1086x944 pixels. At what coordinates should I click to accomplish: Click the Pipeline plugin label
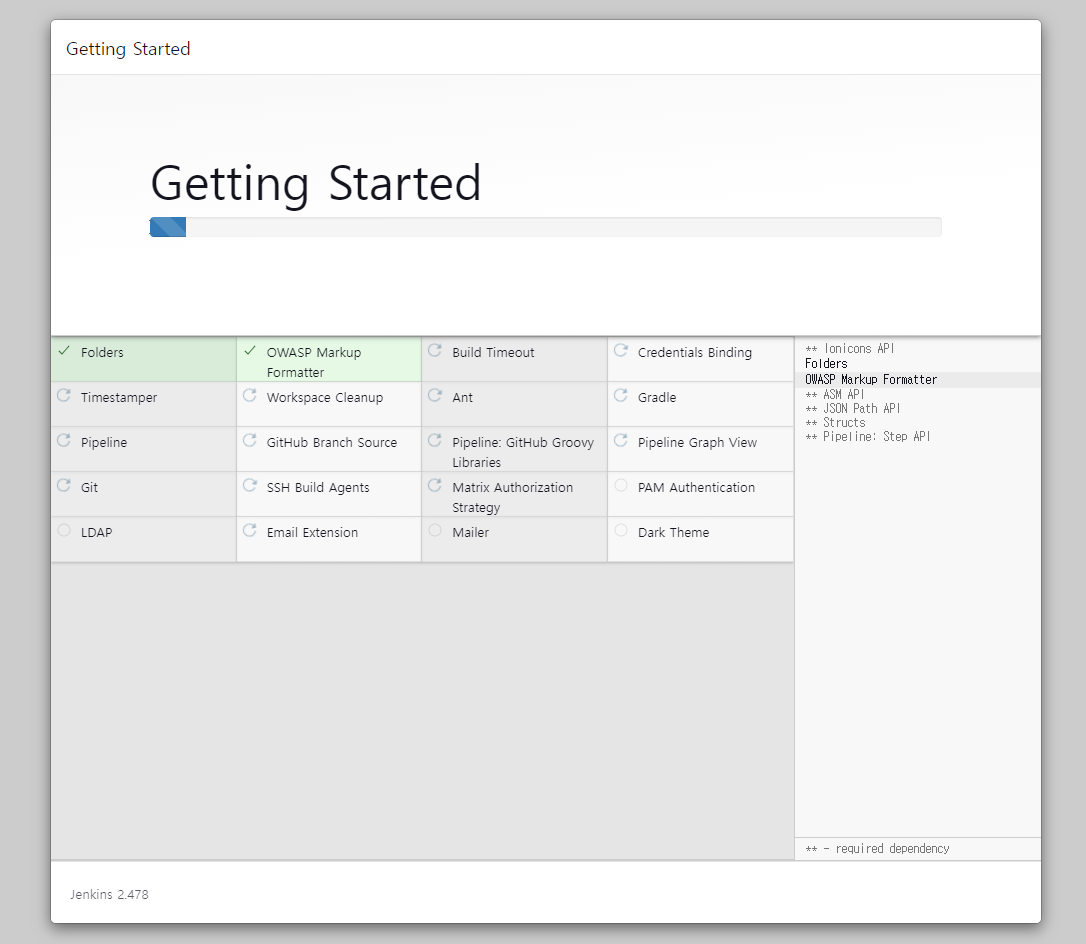click(104, 443)
